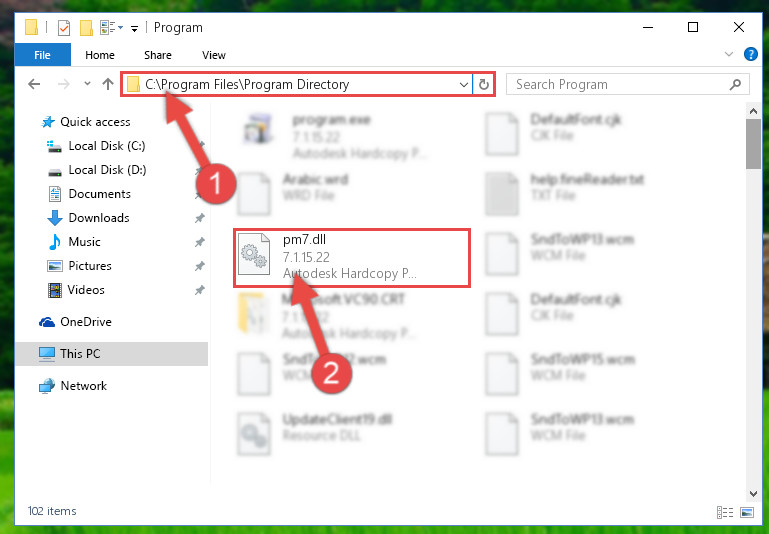Expand the address bar history dropdown
This screenshot has width=769, height=534.
(x=463, y=84)
